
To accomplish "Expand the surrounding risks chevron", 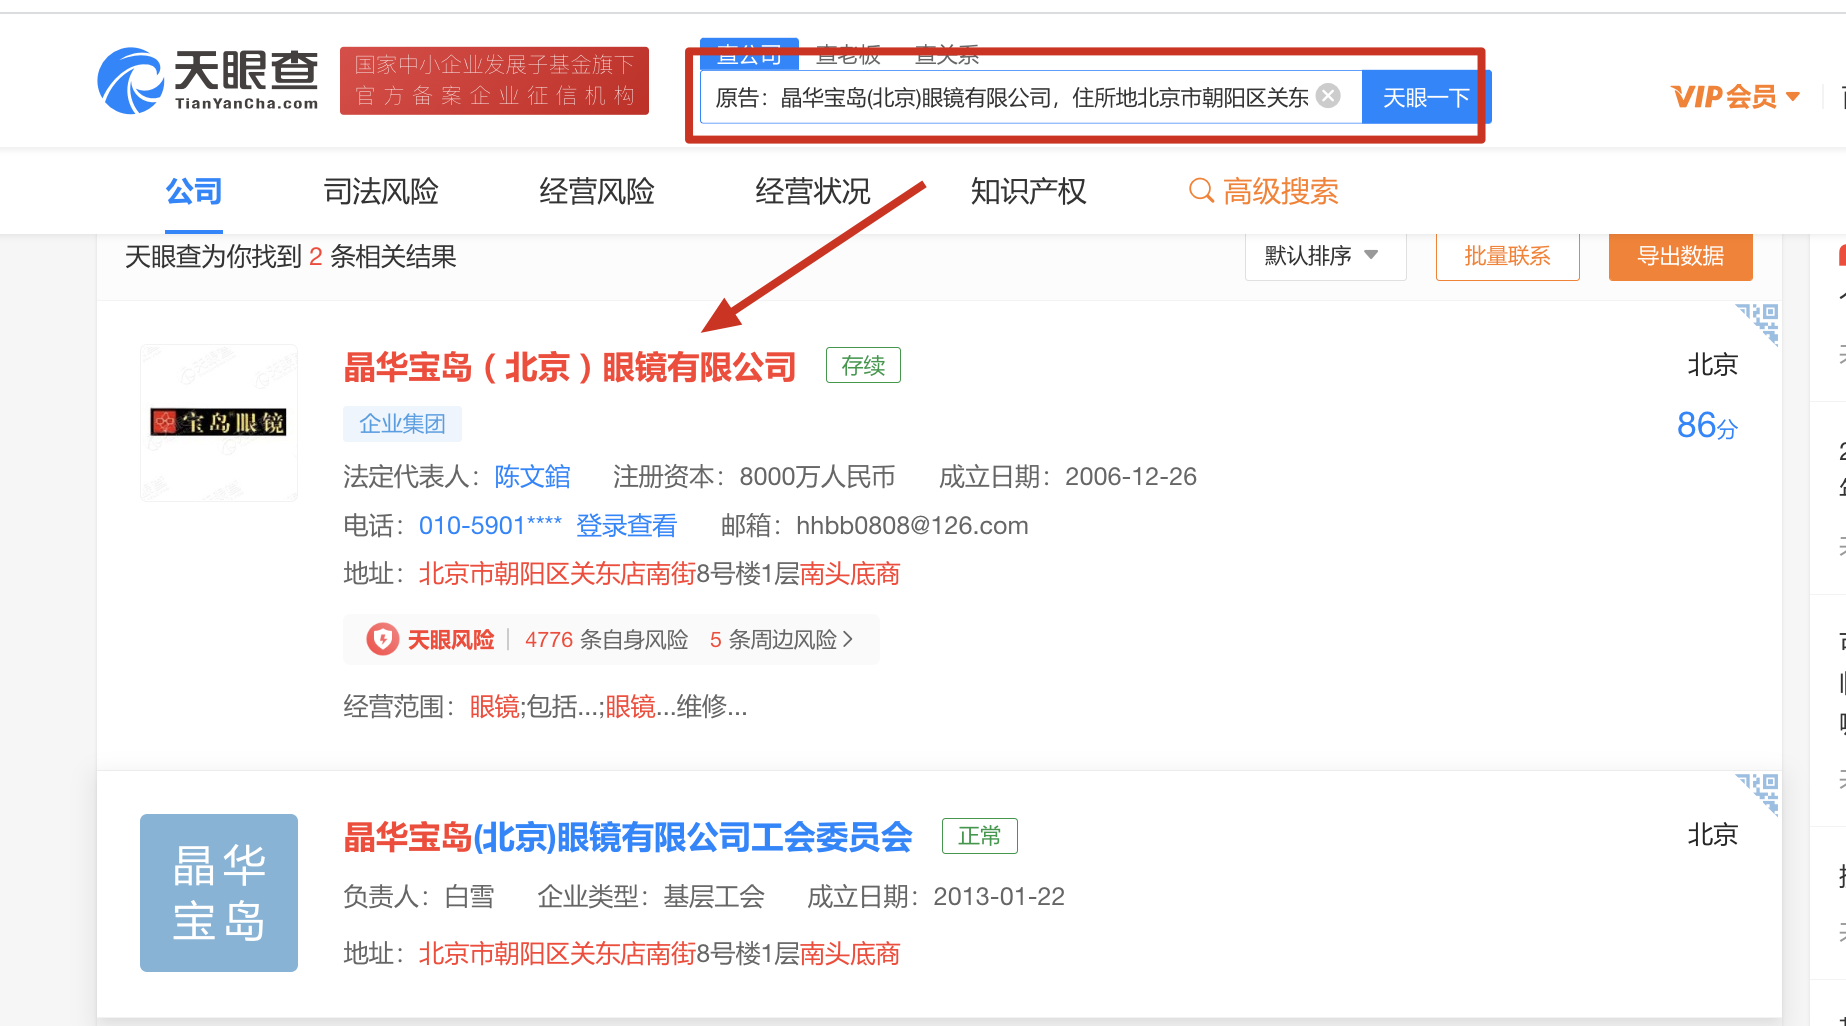I will 848,640.
